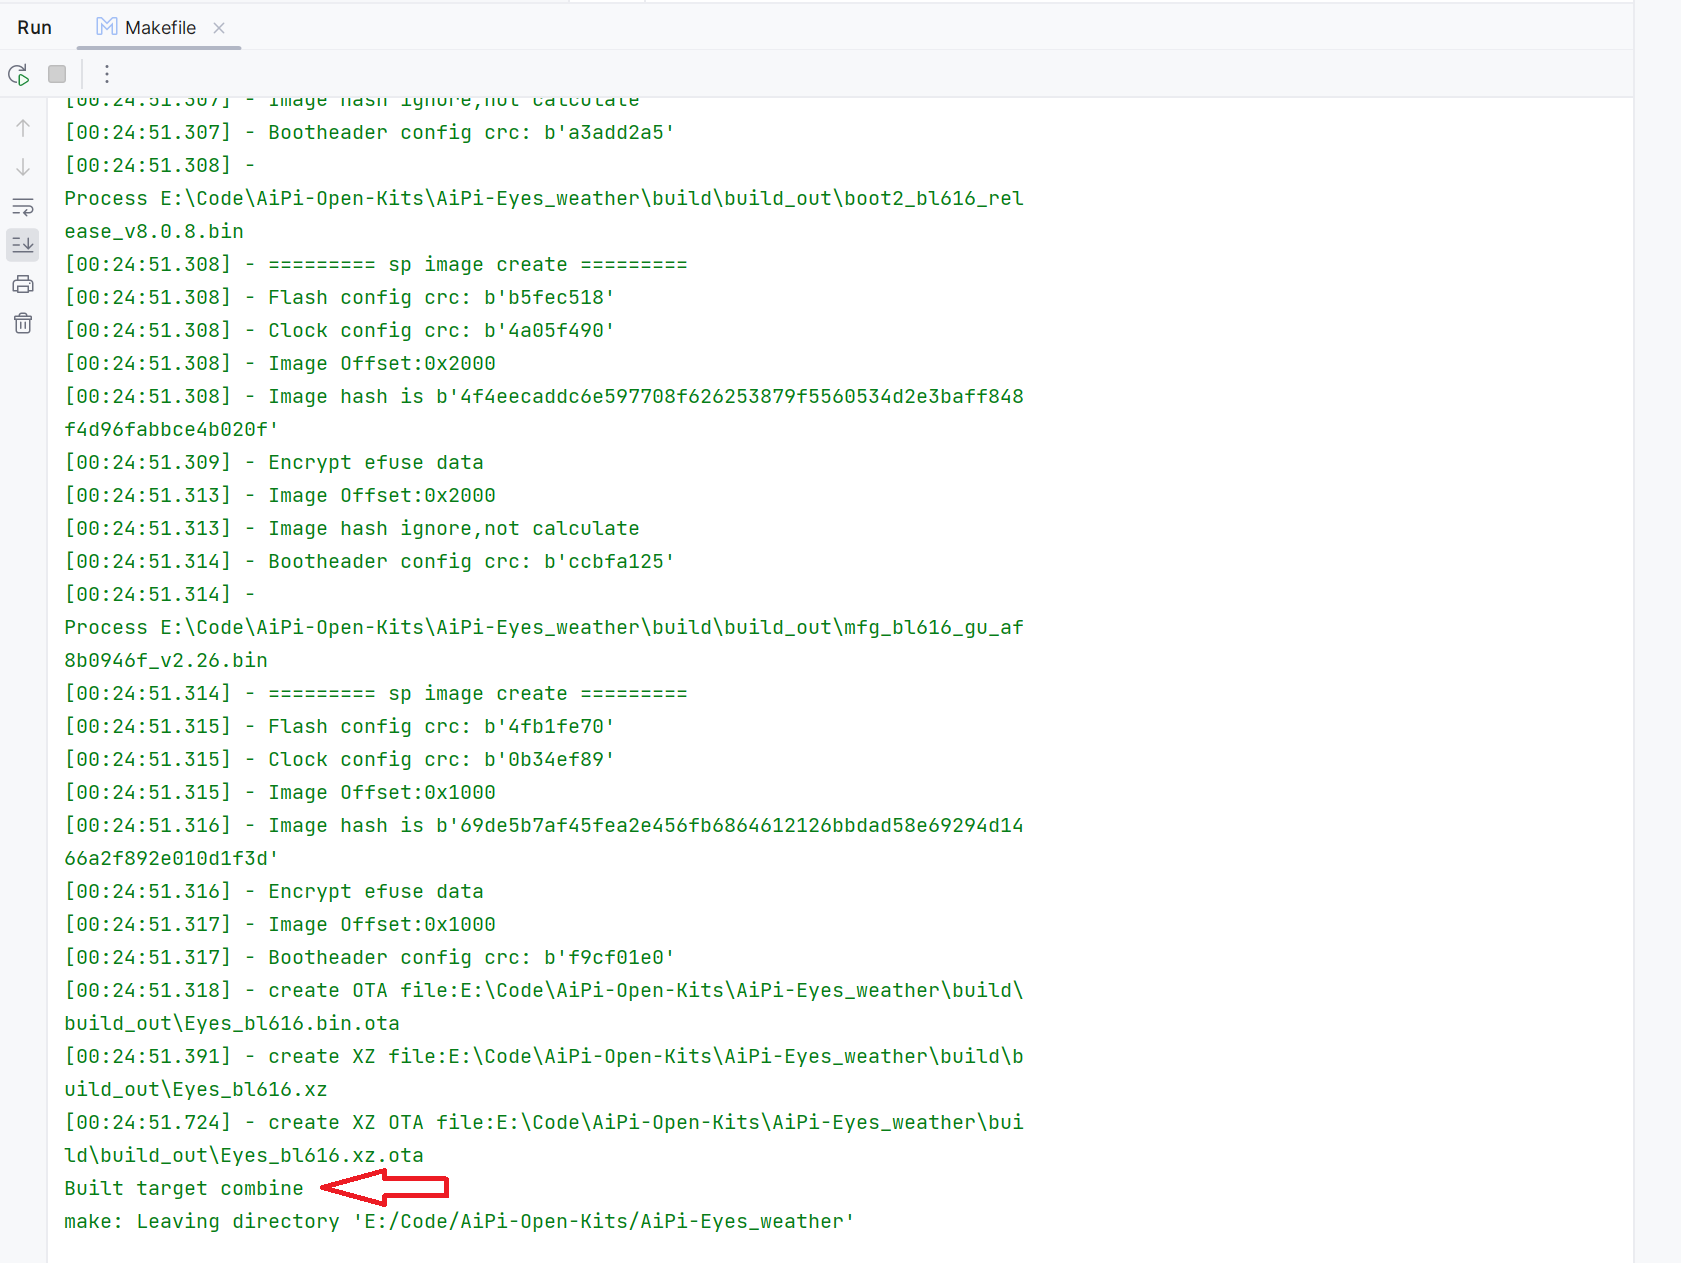Click the 'Encrypt efuse data' line at 00:24:51.309
Screen dimensions: 1681x1263
[x=274, y=462]
